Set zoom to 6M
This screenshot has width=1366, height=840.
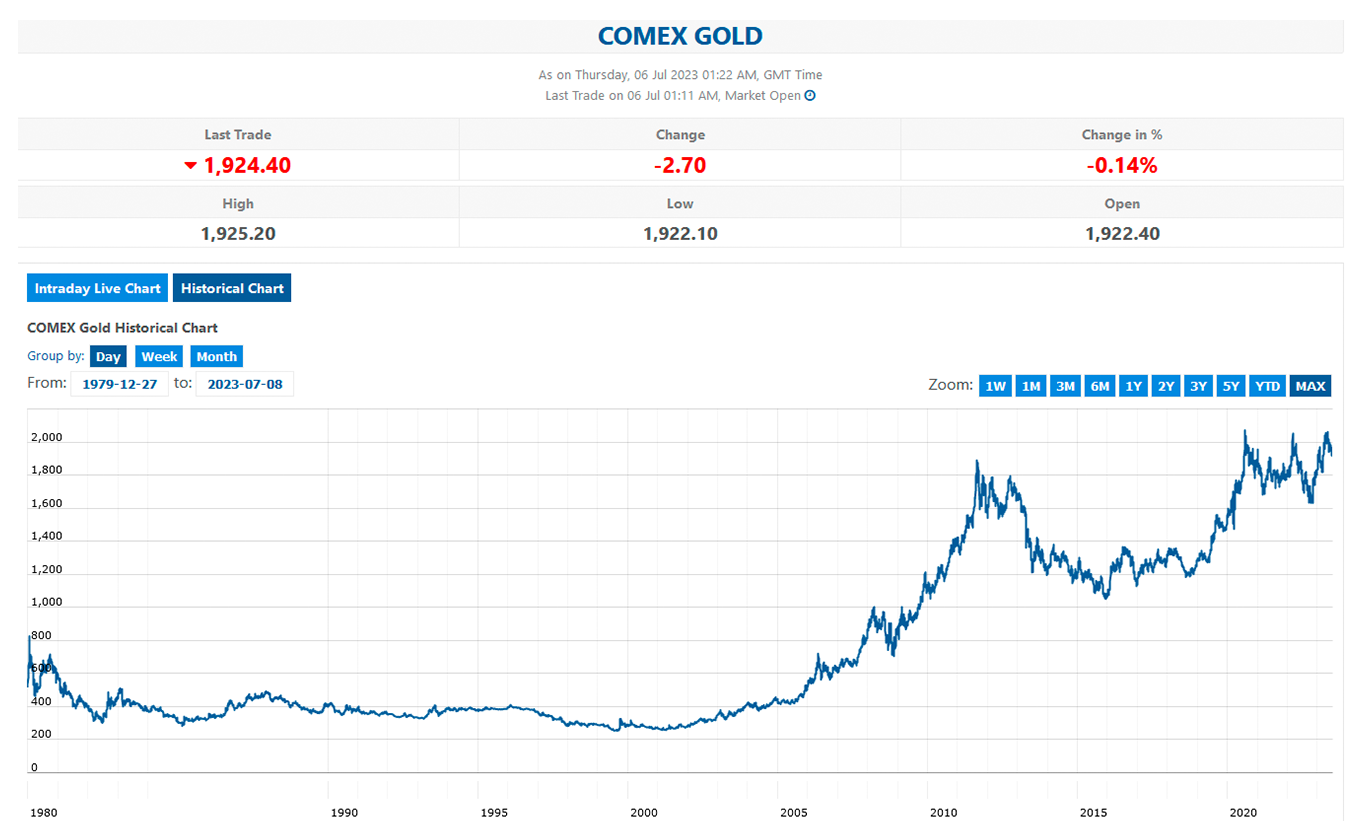[x=1099, y=386]
